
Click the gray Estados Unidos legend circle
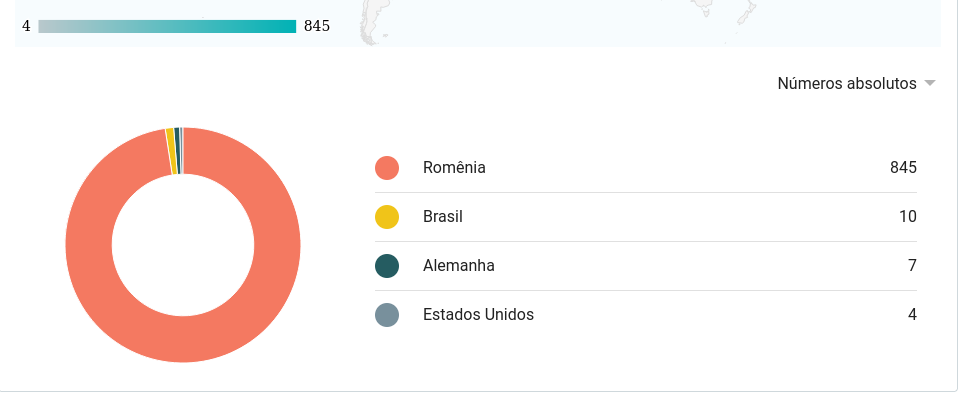[387, 315]
